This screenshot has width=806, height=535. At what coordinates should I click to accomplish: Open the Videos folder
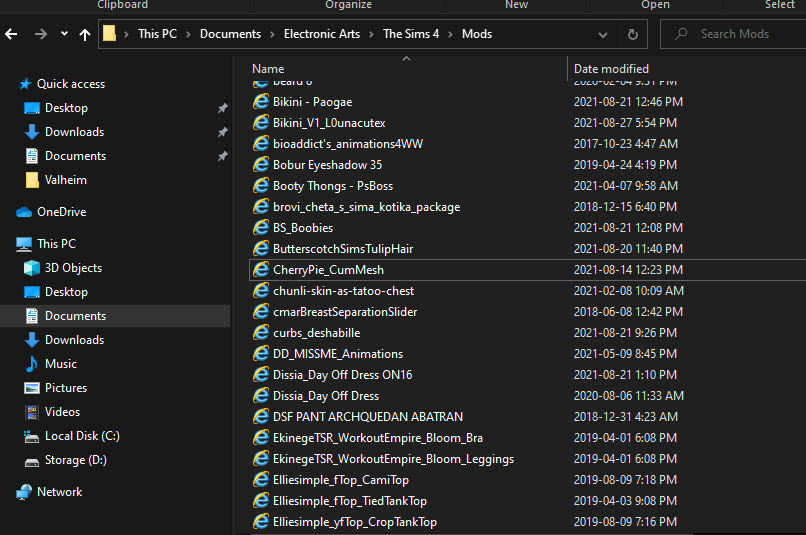tap(62, 412)
